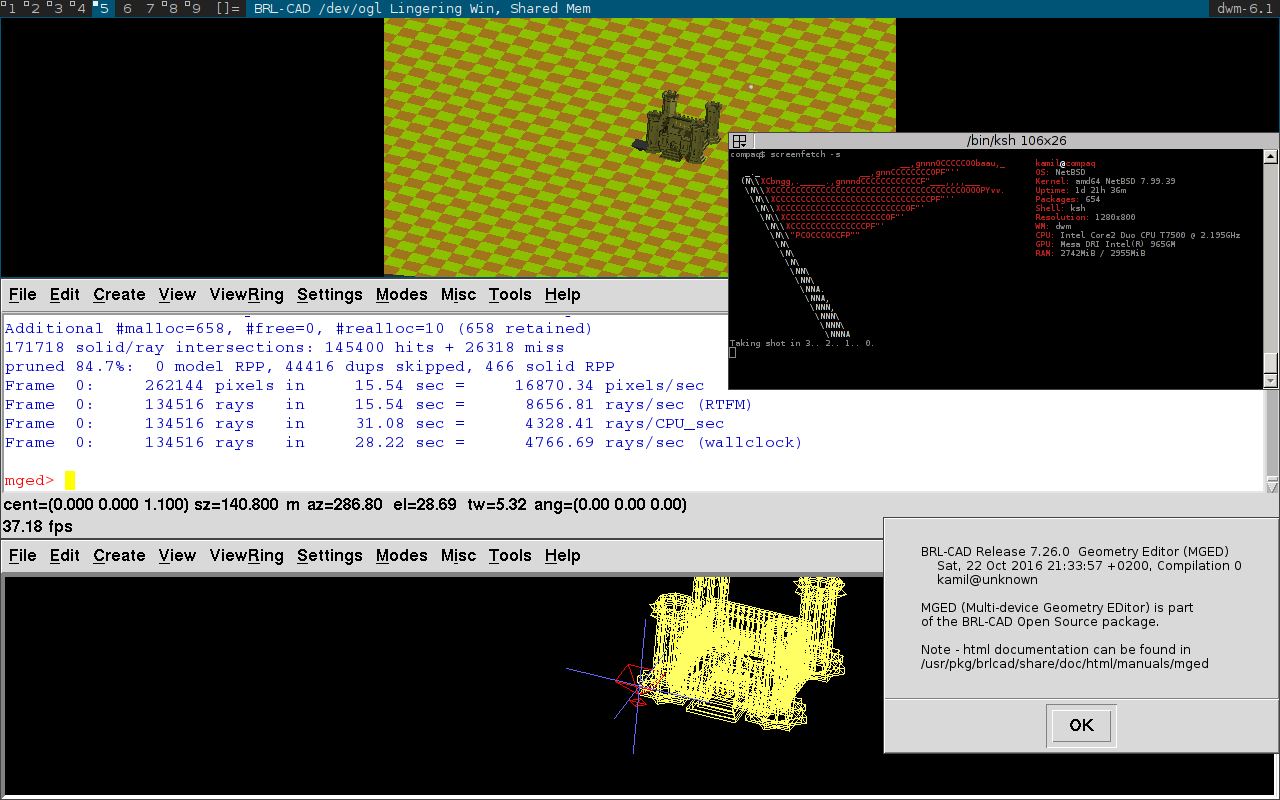Viewport: 1280px width, 800px height.
Task: Open the ksh terminal window menu icon
Action: pos(739,141)
